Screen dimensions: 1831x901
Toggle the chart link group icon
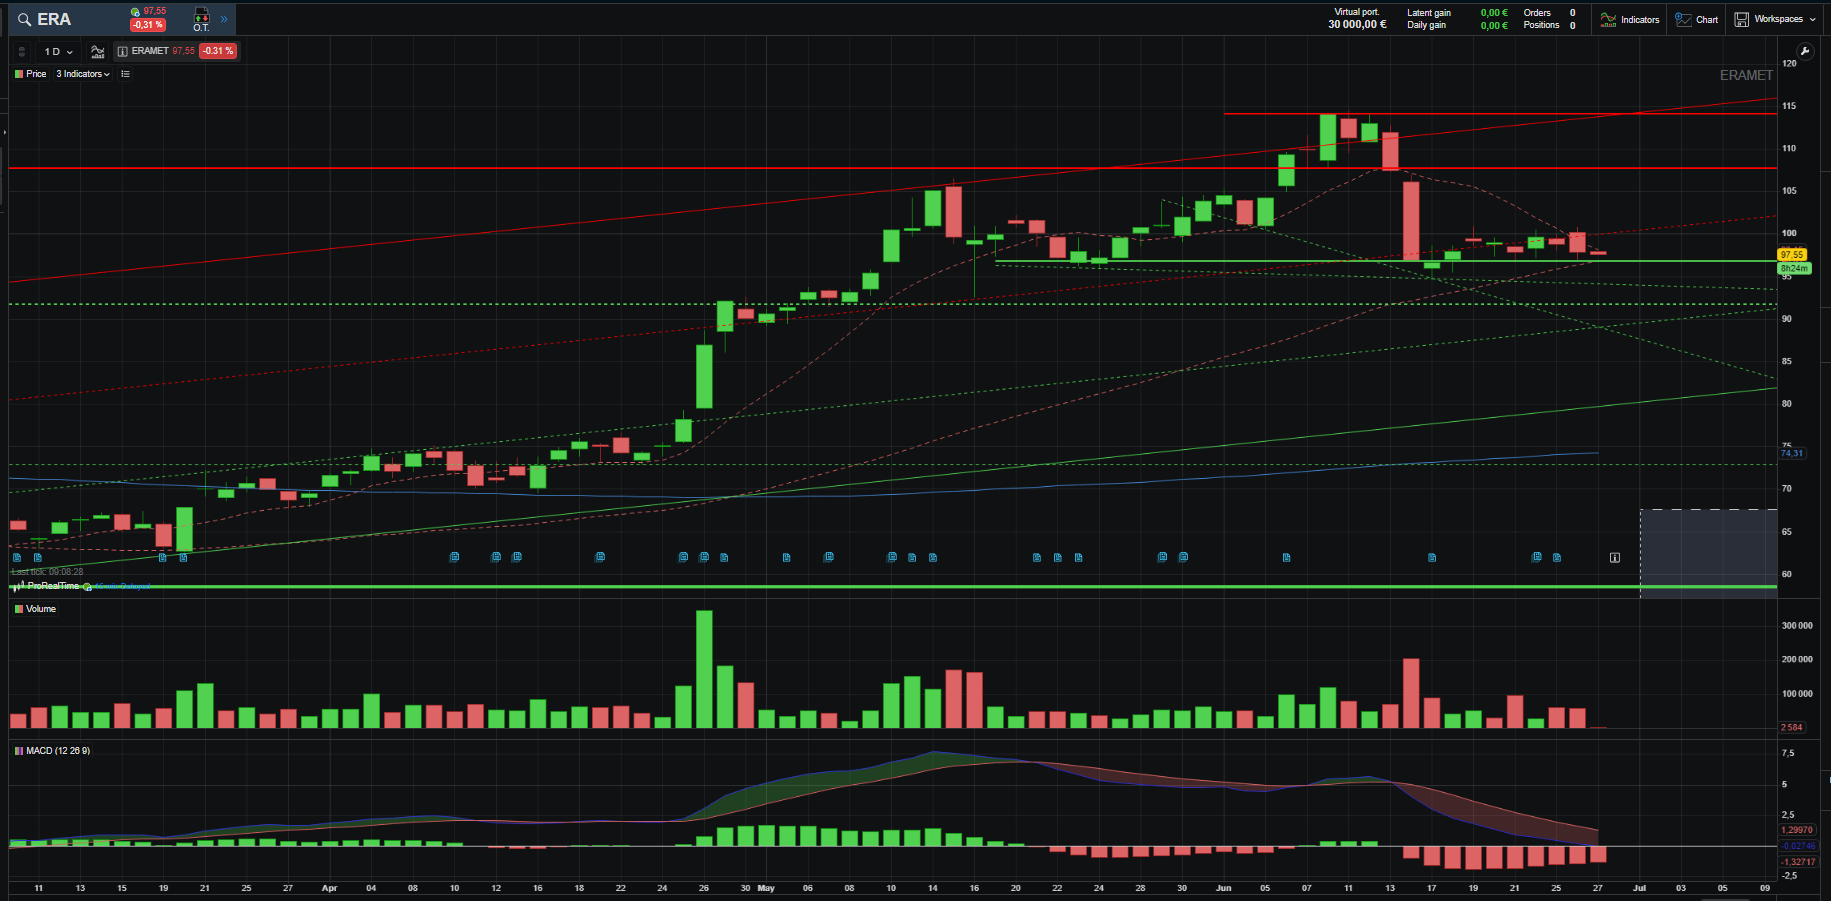[x=22, y=51]
